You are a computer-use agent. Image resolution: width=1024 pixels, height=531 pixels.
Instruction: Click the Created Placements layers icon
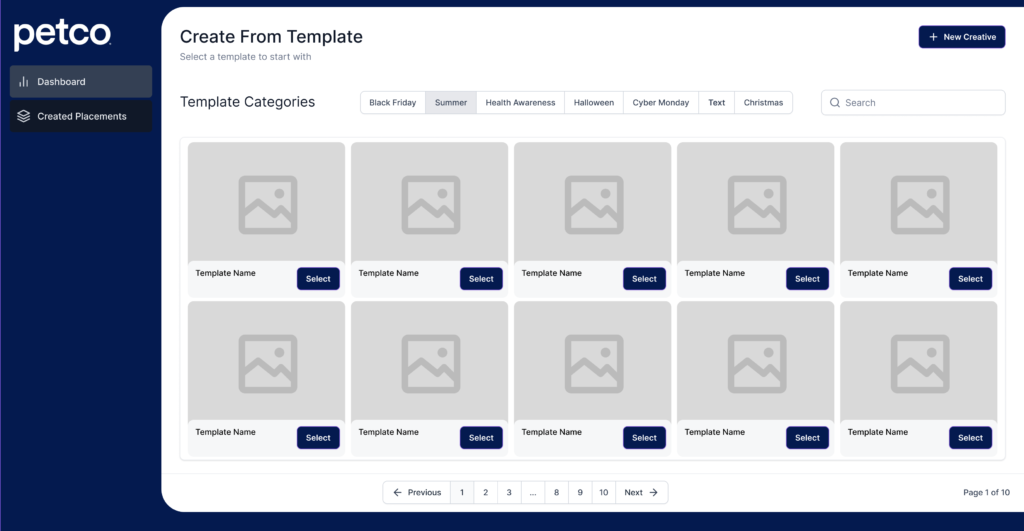tap(24, 116)
